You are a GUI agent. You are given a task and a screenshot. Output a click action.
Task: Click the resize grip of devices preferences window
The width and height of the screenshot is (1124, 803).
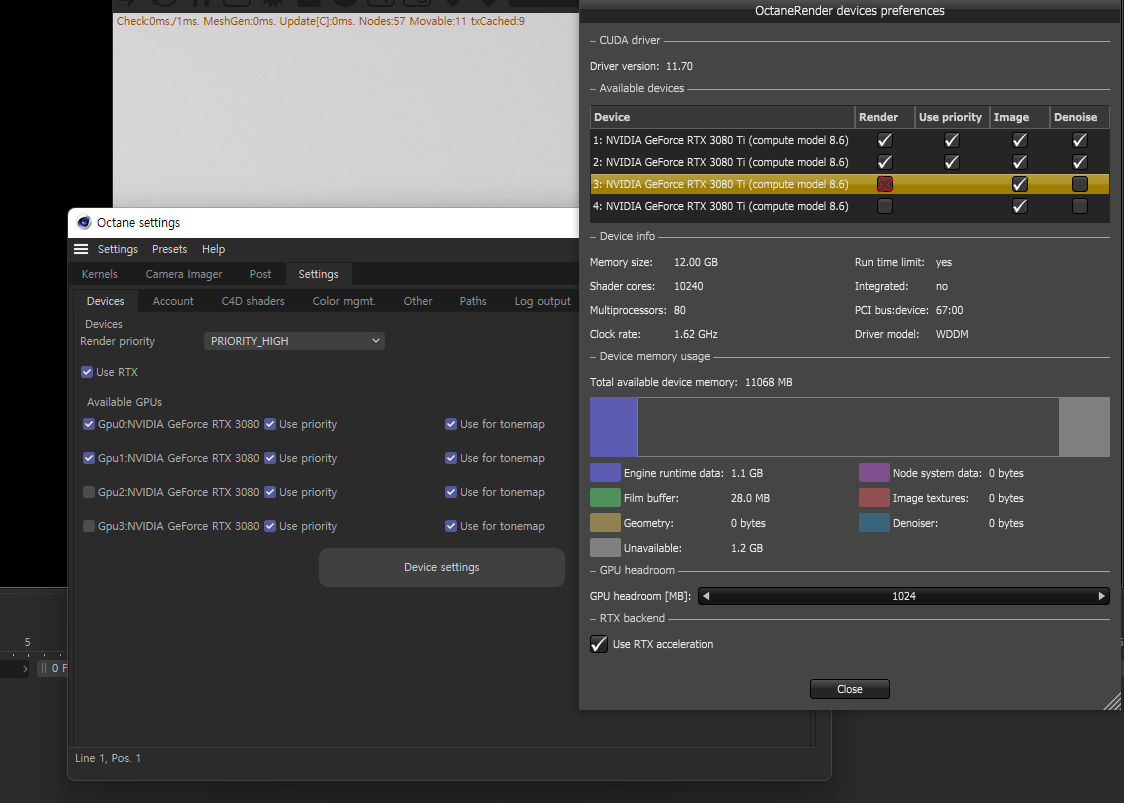coord(1113,701)
